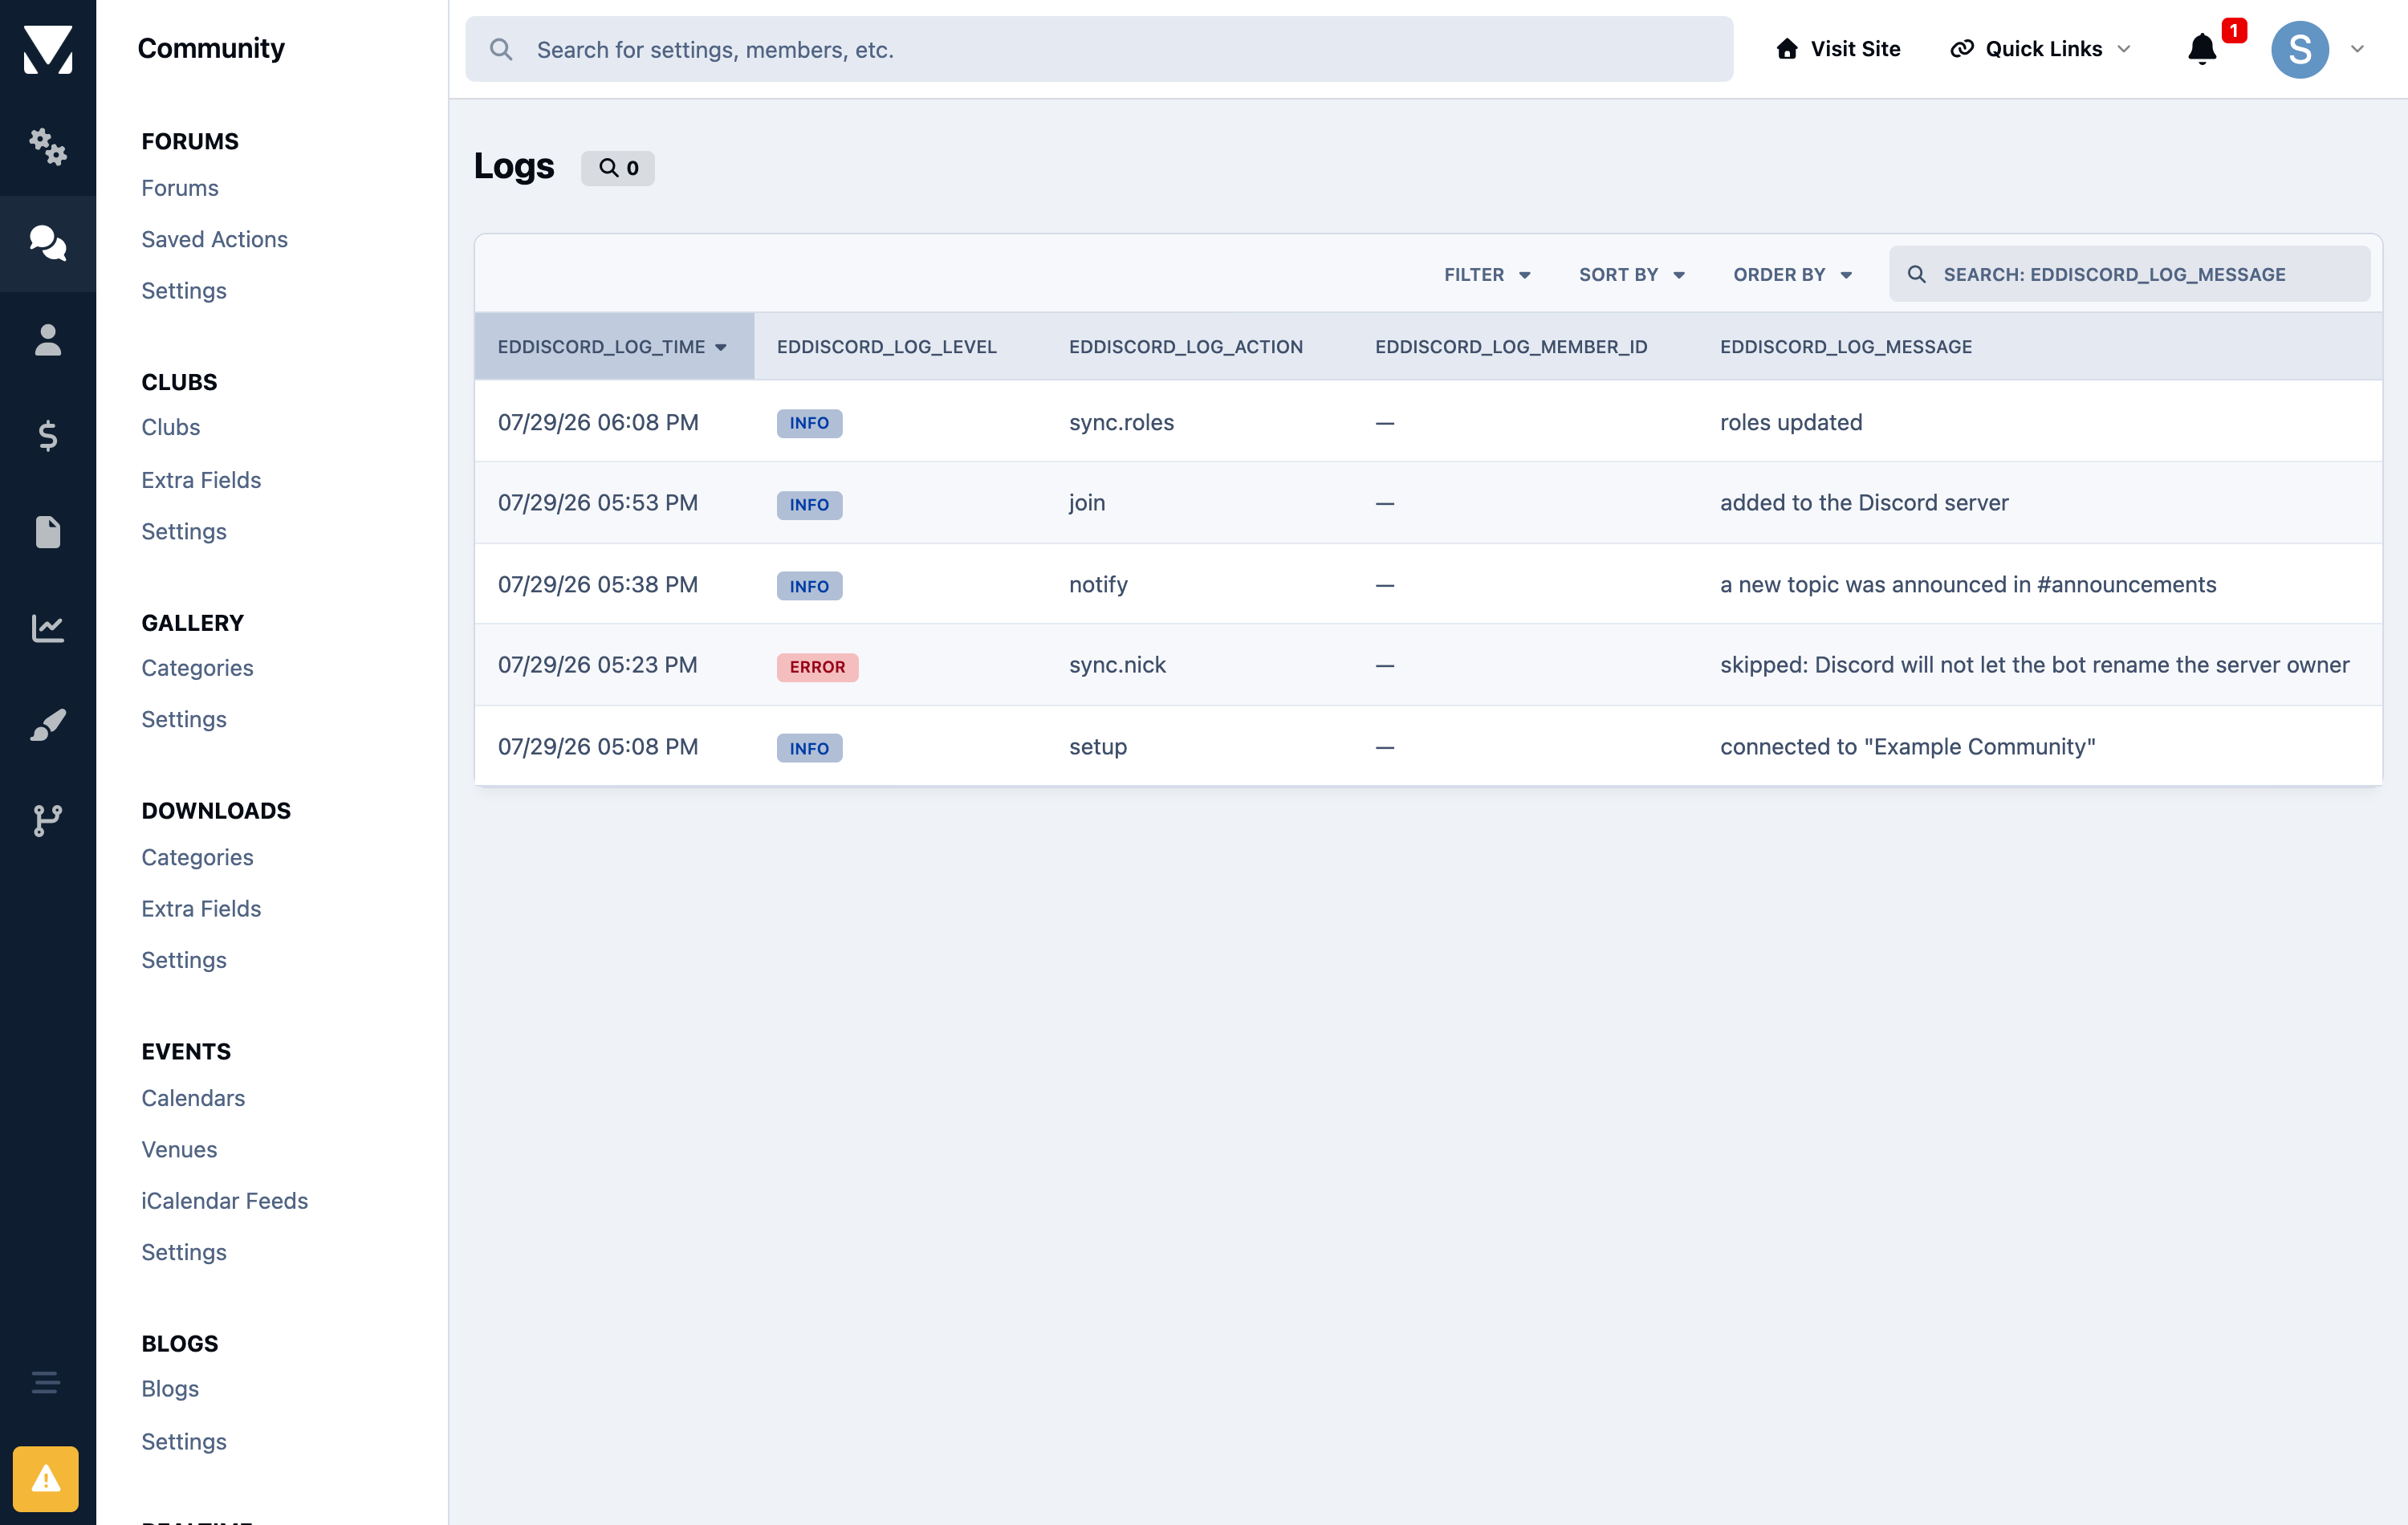Click the table search magnifier icon
This screenshot has height=1525, width=2408.
point(1916,274)
